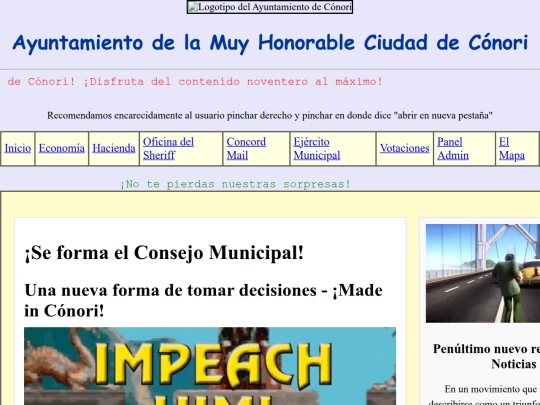Open the Panel Admin link
Viewport: 540px width, 405px height.
(453, 148)
